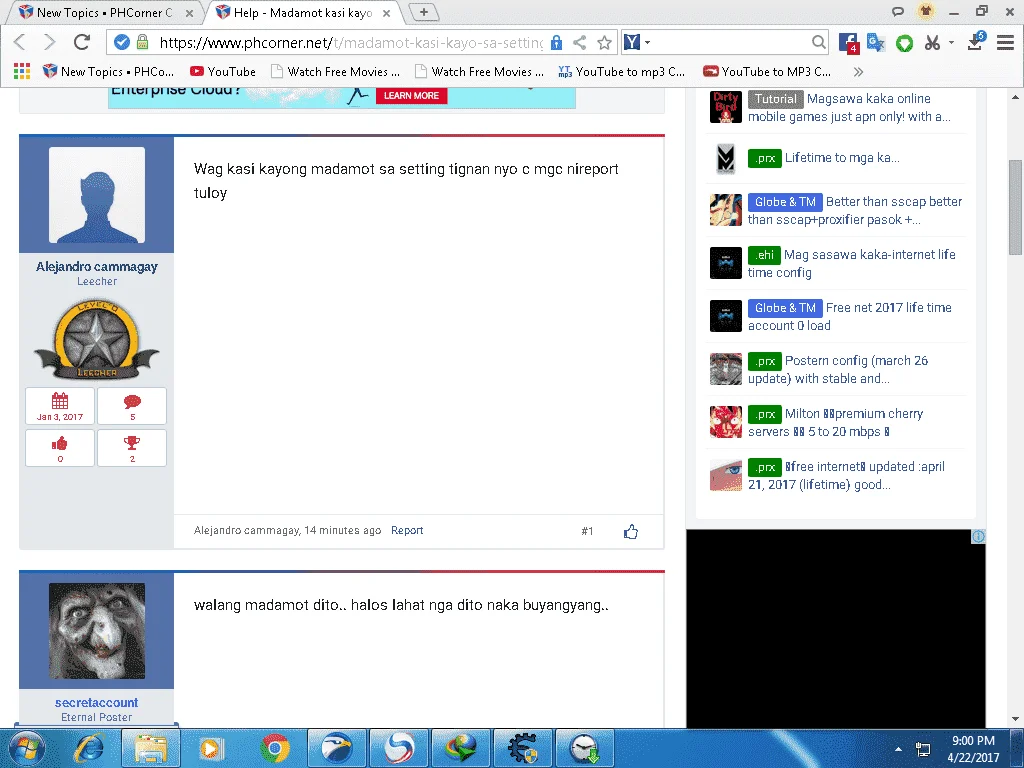This screenshot has height=768, width=1024.
Task: Open the second Watch Free Movies bookmark
Action: click(479, 71)
